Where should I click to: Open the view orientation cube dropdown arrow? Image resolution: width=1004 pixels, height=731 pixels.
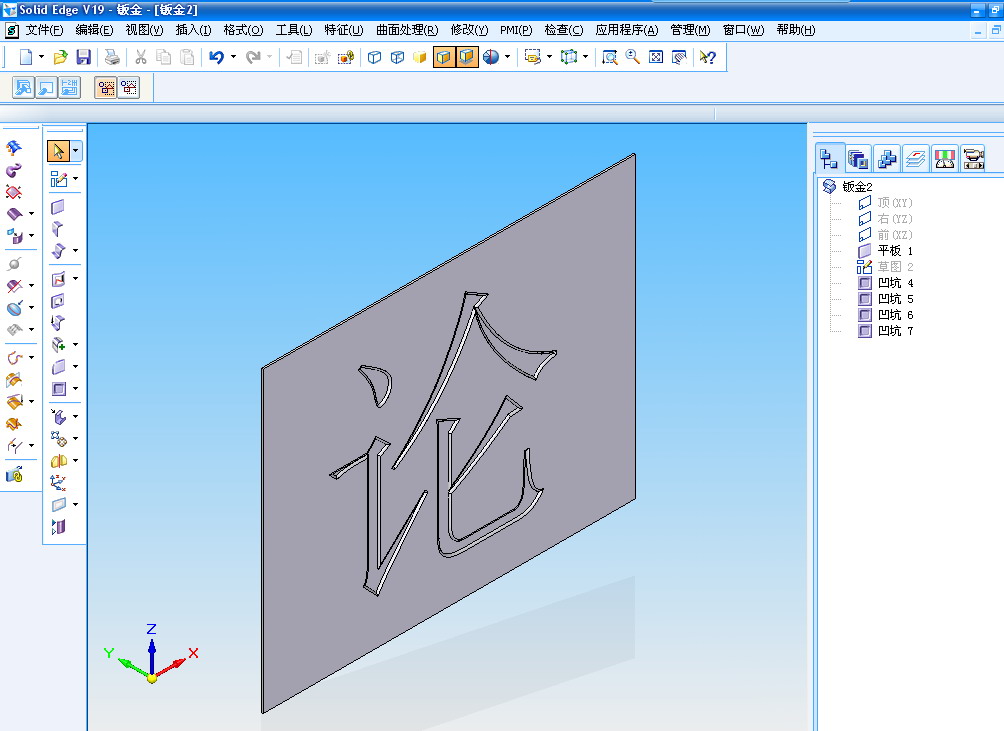pyautogui.click(x=586, y=57)
